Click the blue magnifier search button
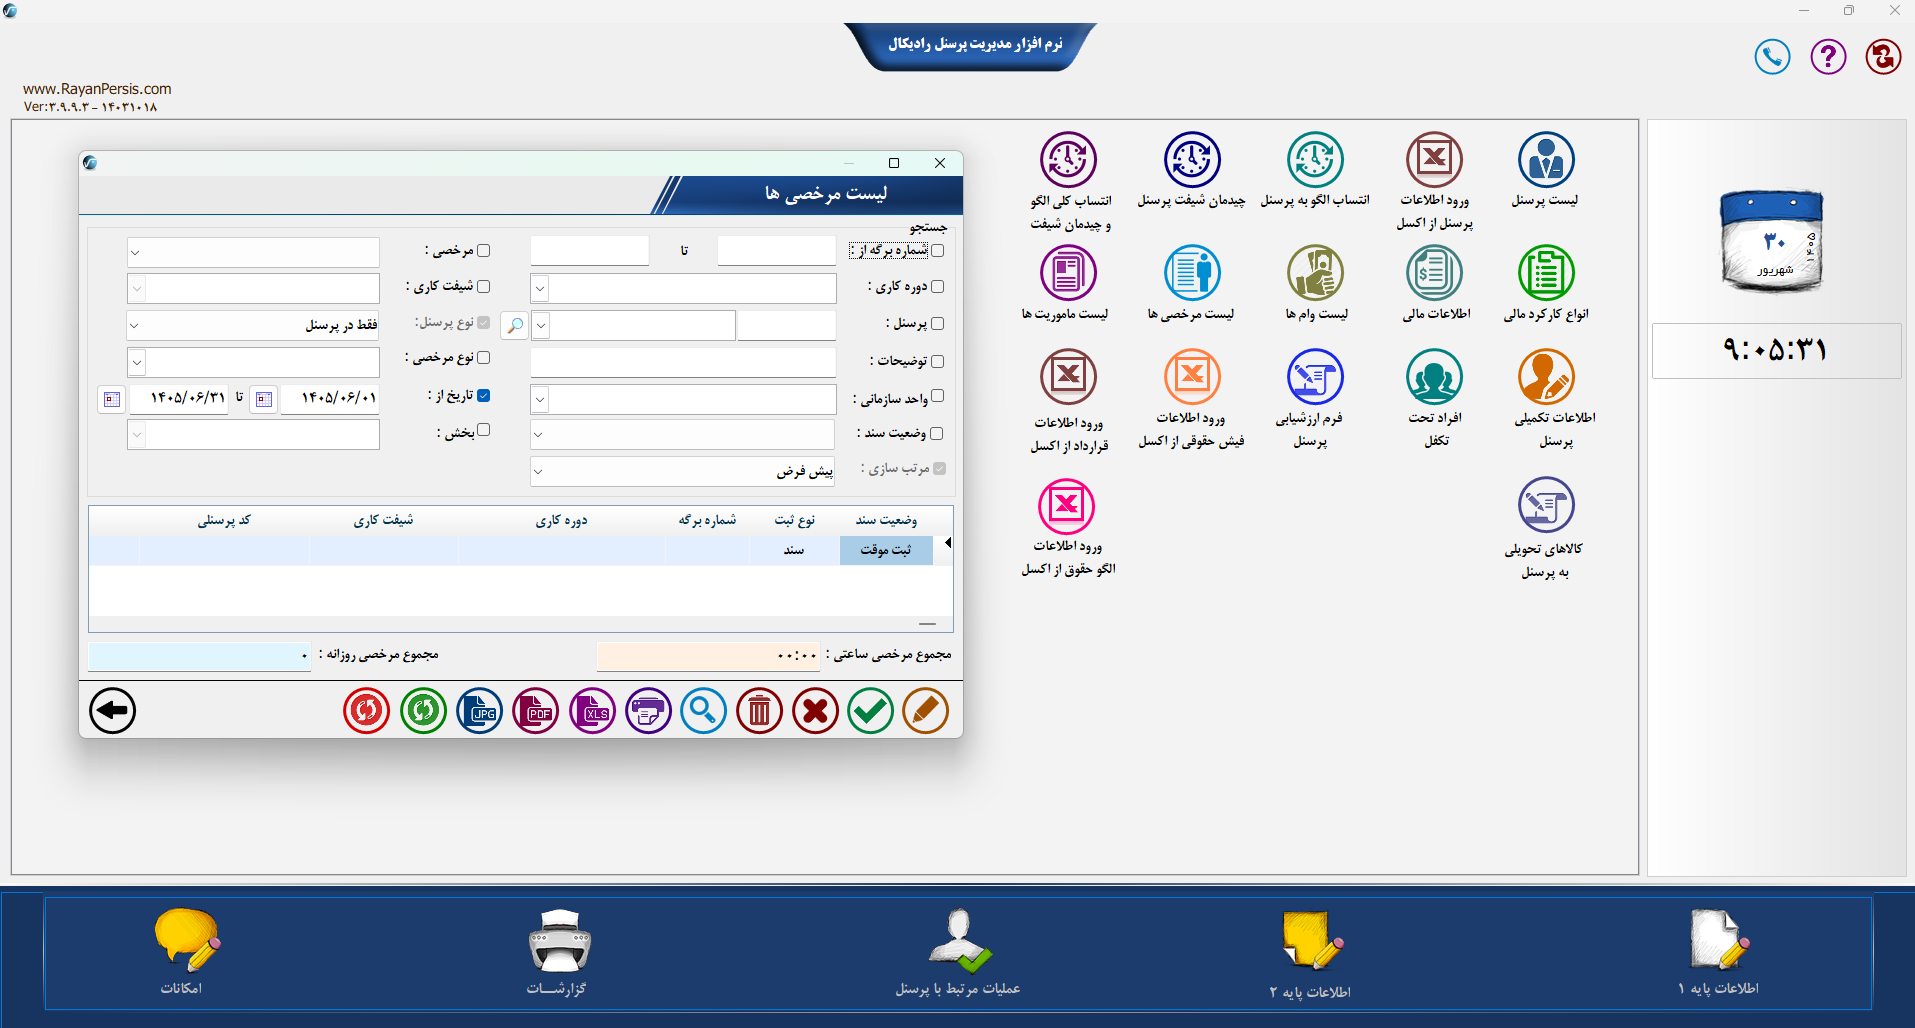 [703, 711]
